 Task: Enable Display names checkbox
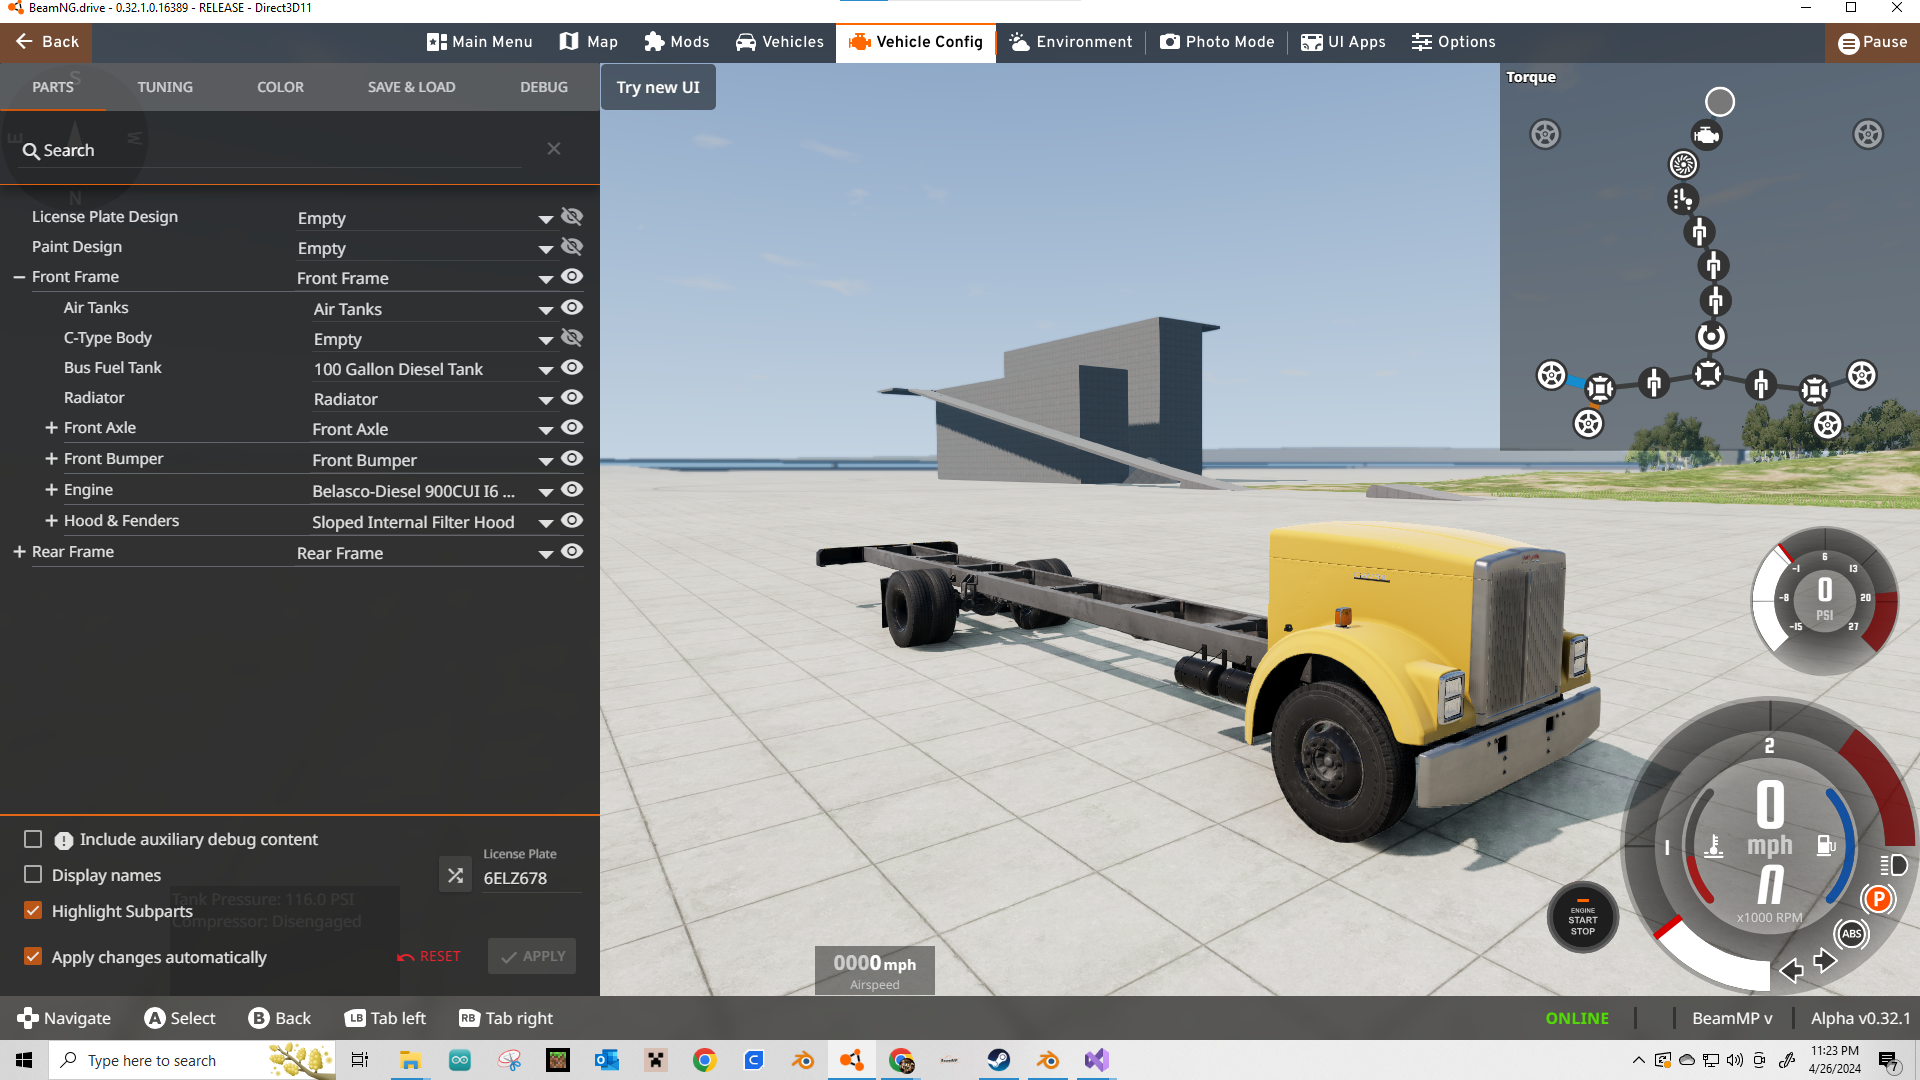pos(33,875)
